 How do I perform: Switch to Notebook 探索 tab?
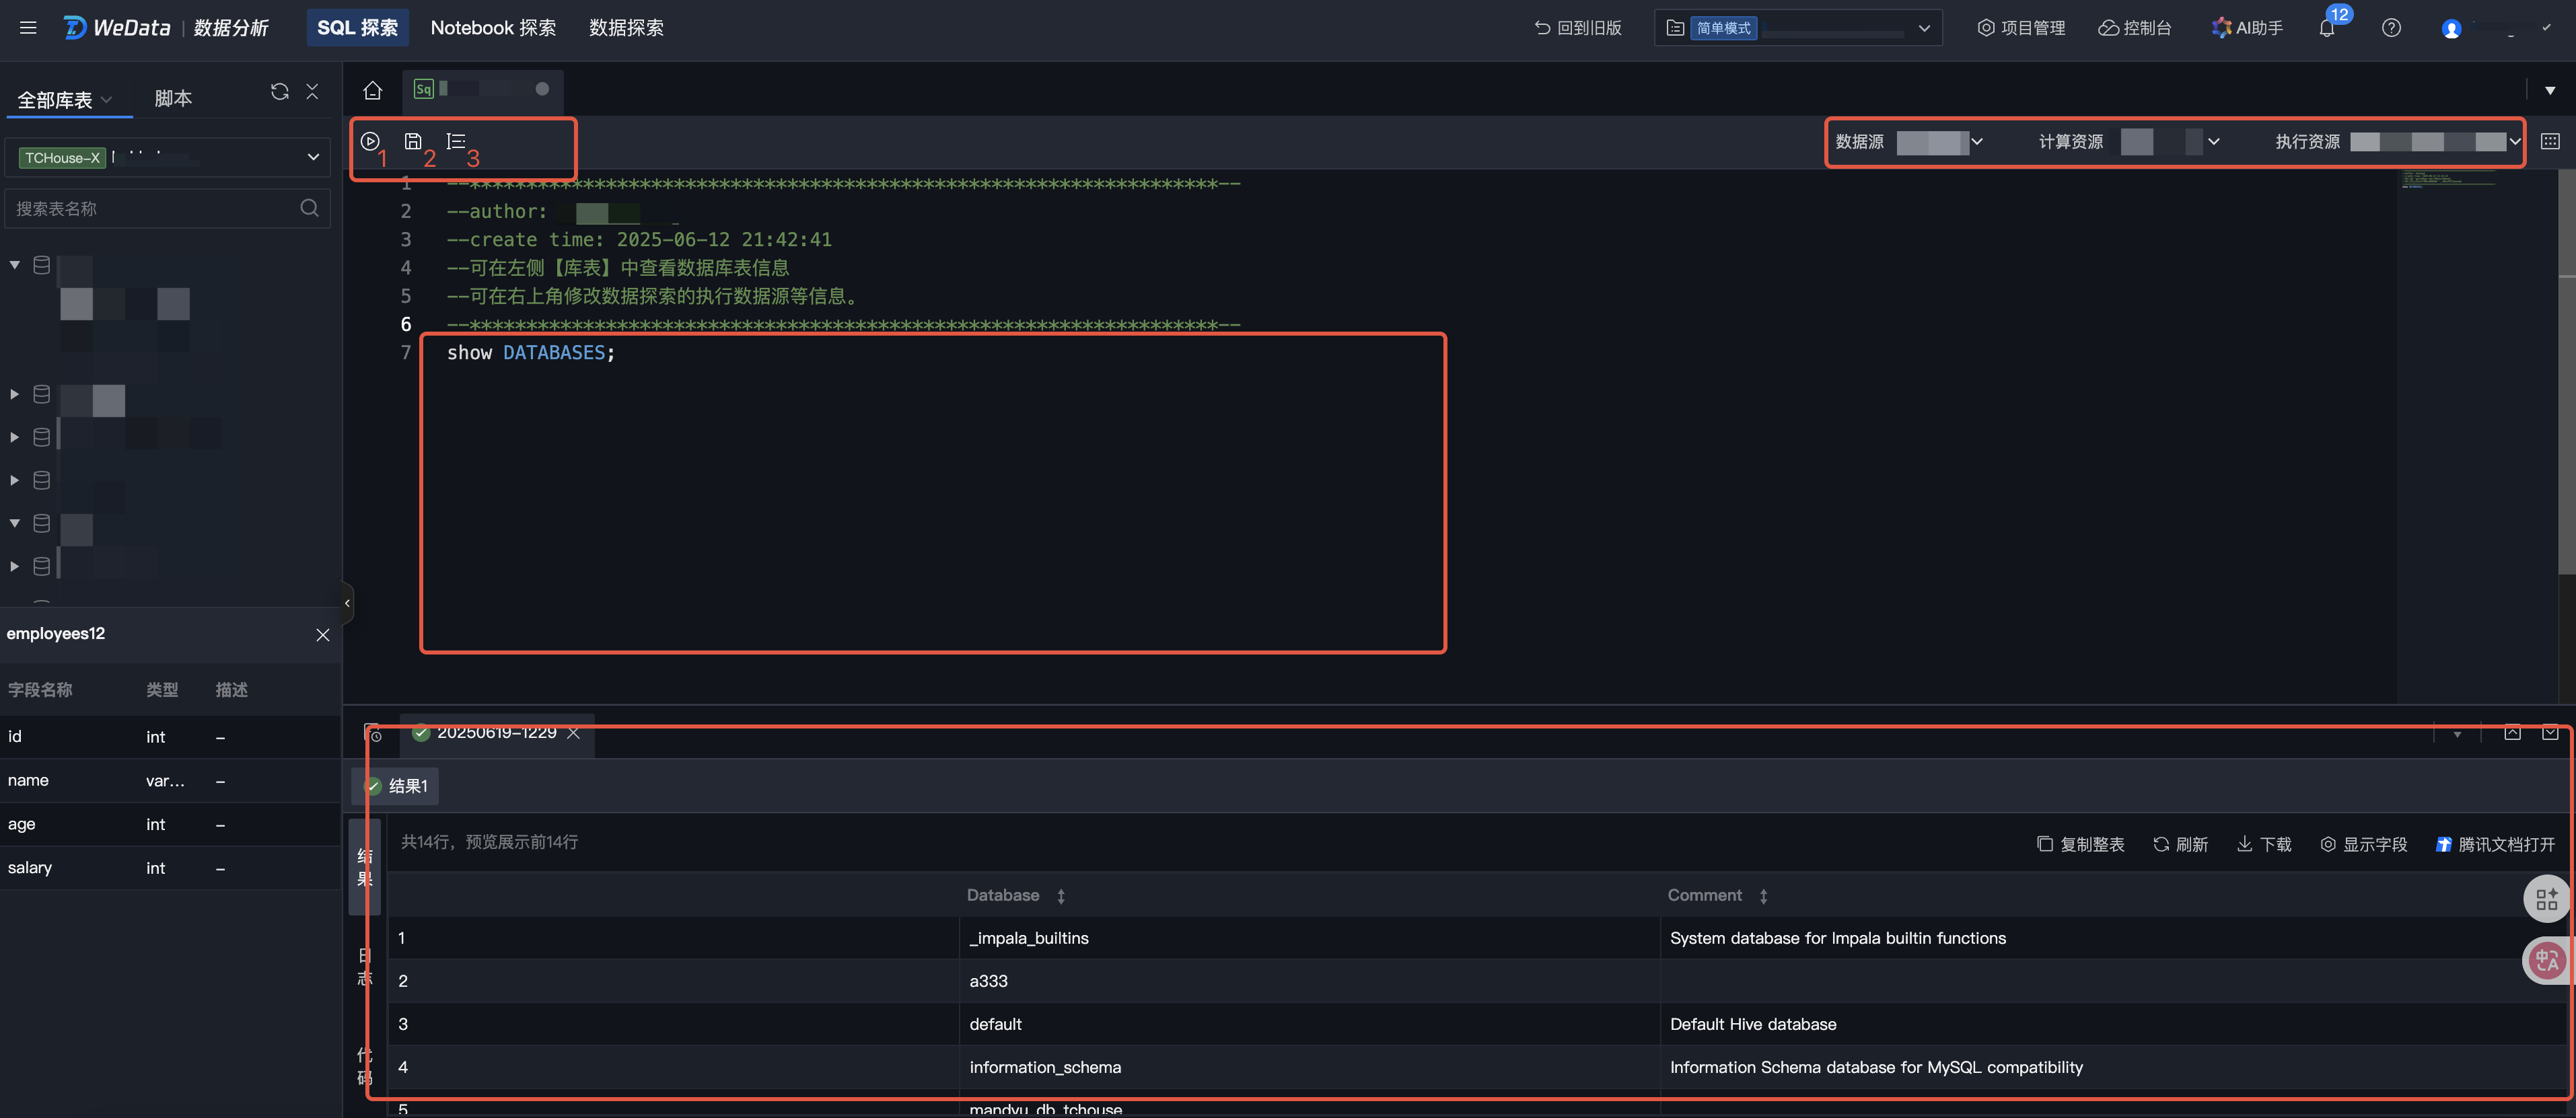pos(493,28)
